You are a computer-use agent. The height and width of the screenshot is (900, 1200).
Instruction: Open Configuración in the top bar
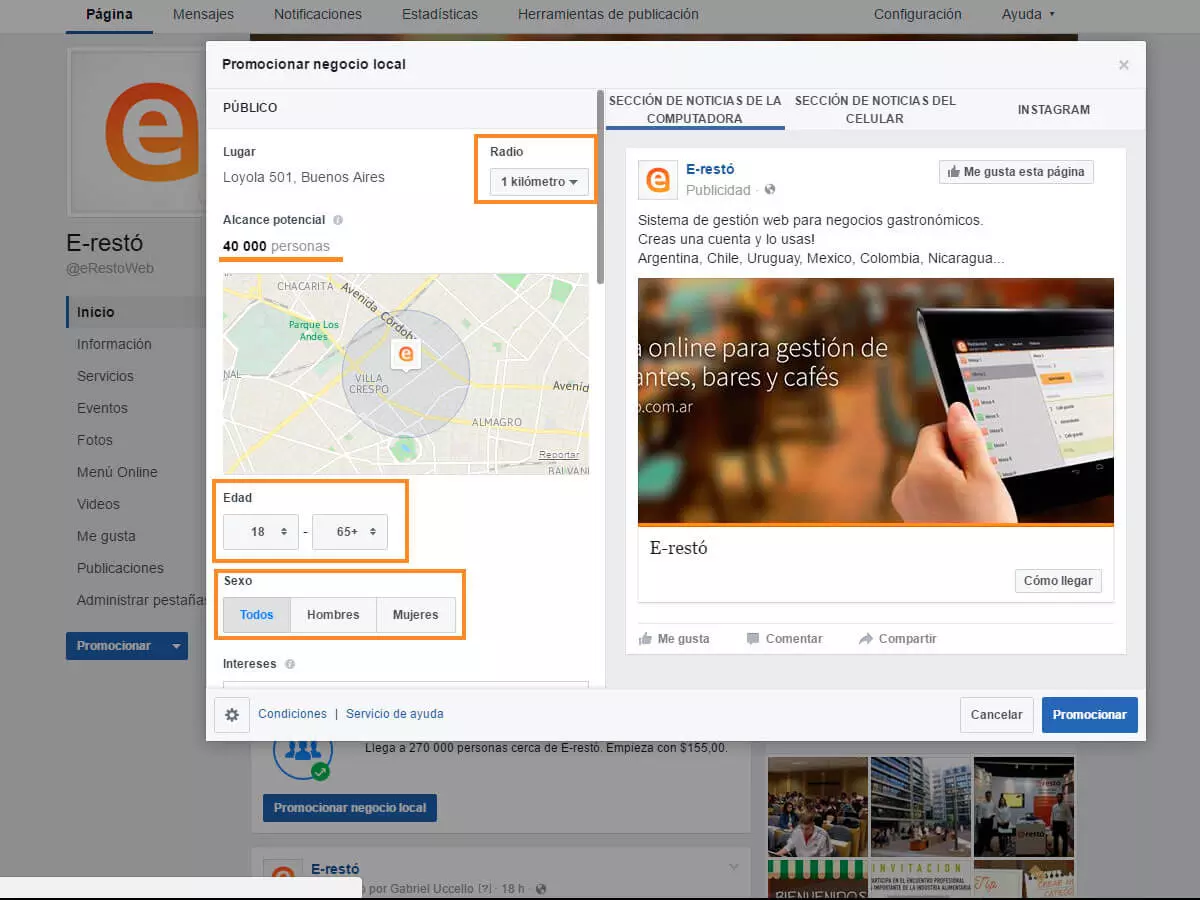point(918,15)
